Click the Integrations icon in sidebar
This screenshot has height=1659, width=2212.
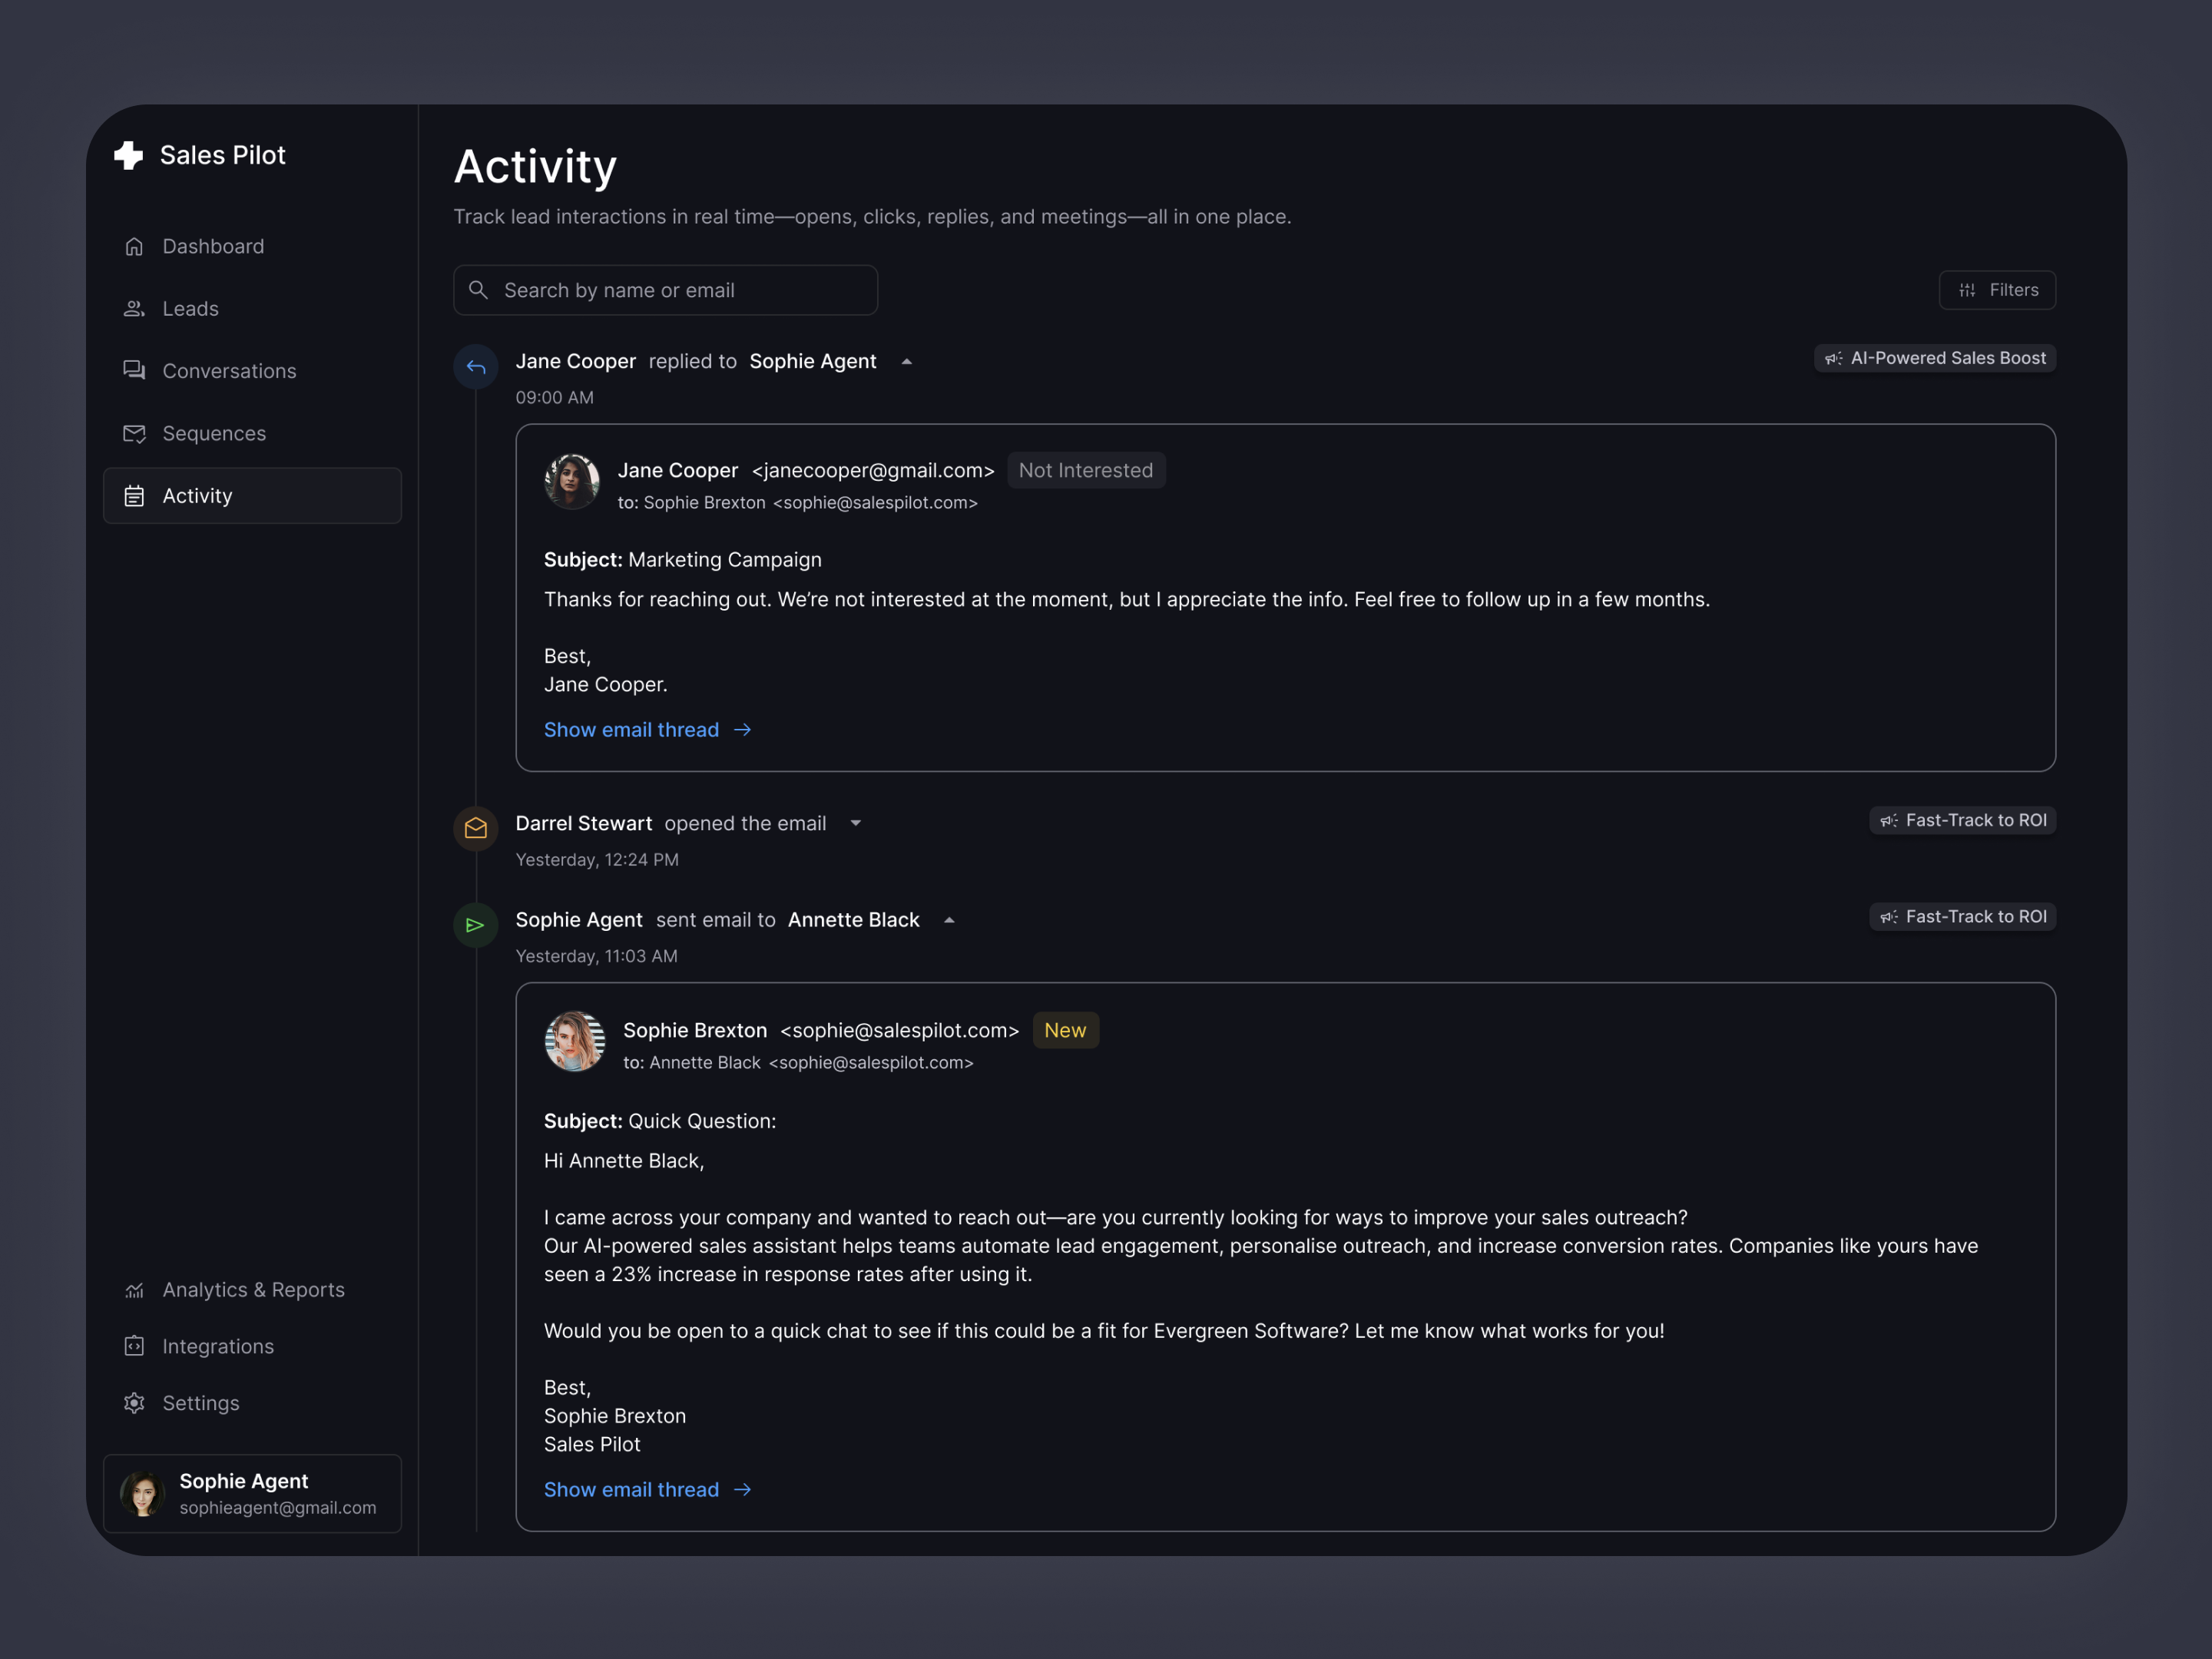click(134, 1346)
